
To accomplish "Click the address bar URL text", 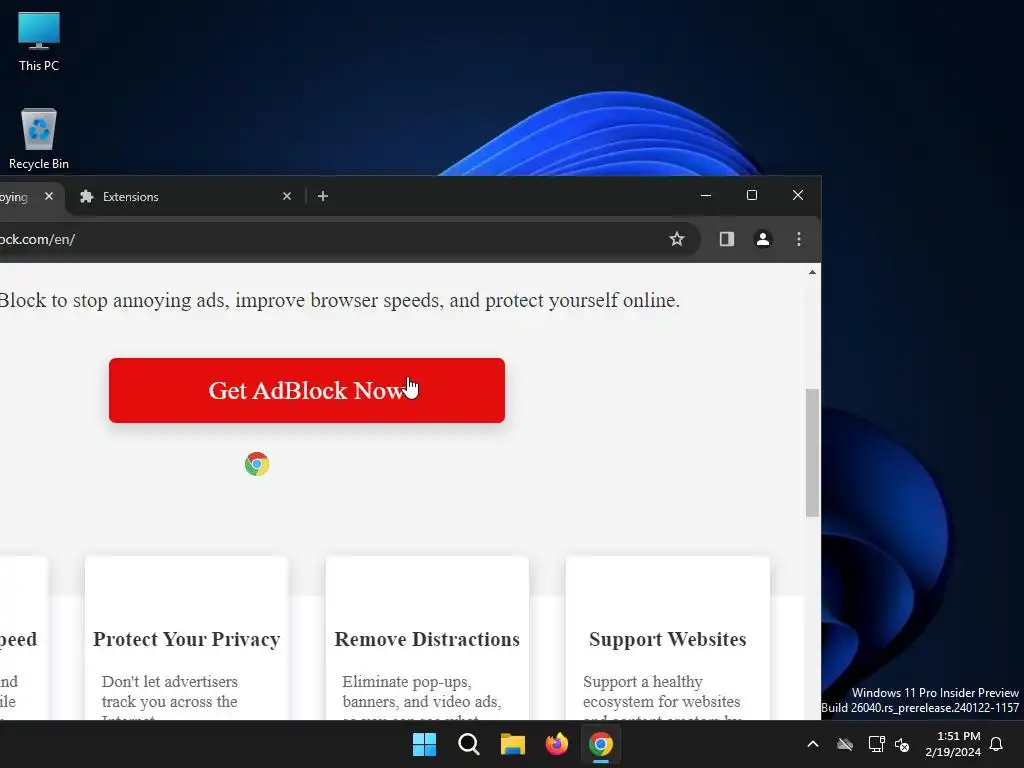I will 37,239.
